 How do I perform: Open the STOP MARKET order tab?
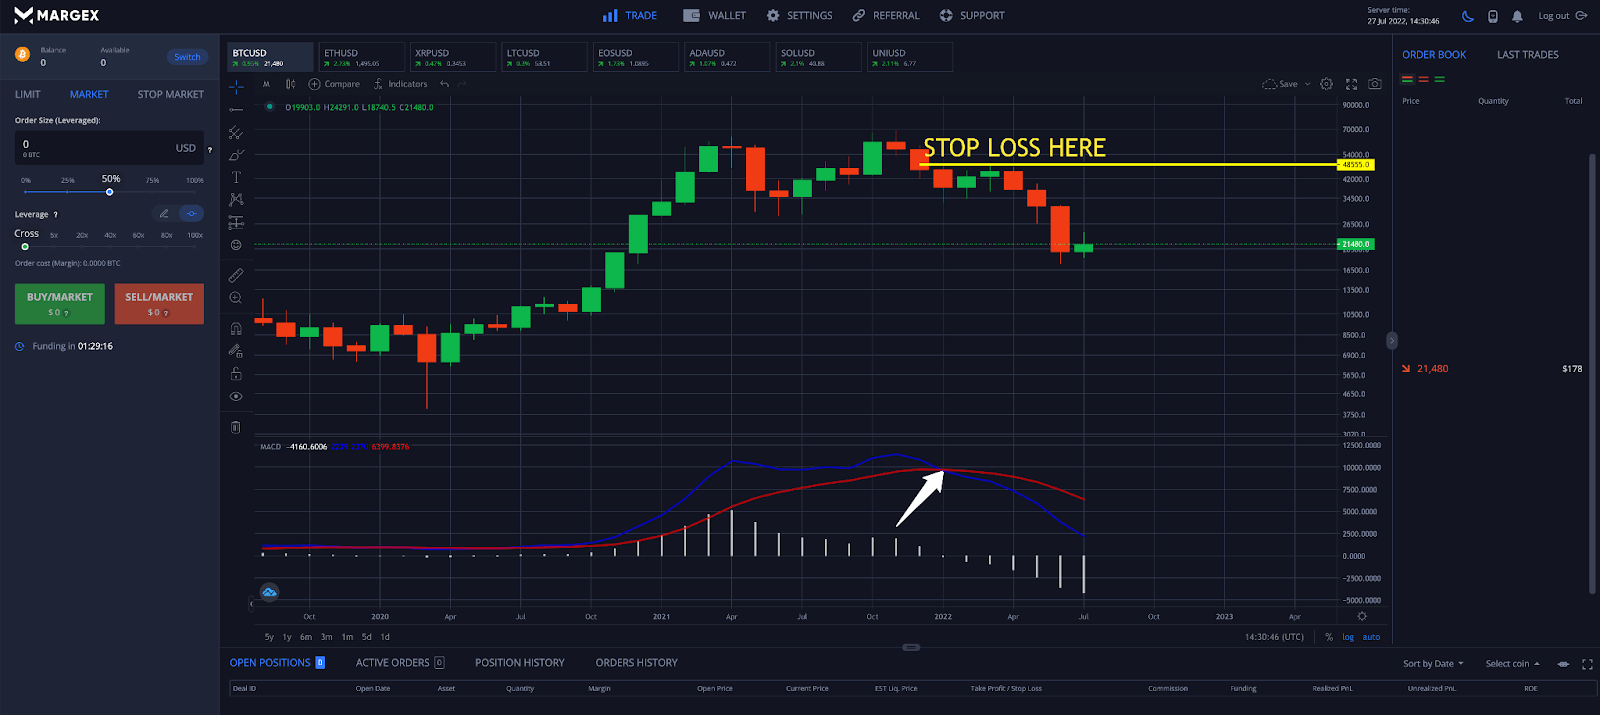[170, 94]
